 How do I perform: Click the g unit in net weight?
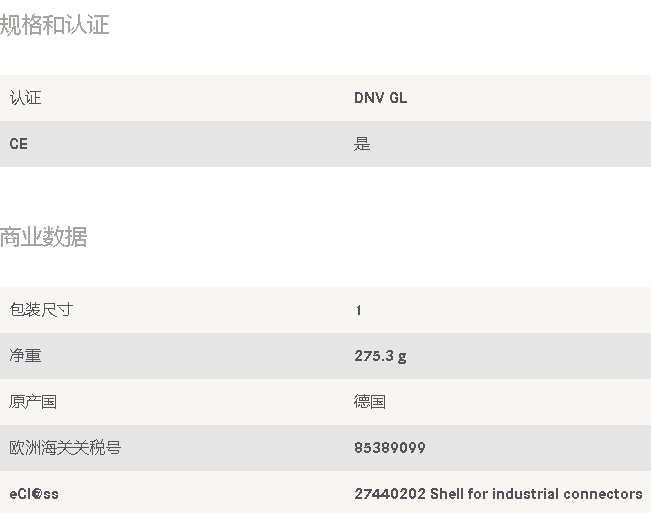tap(402, 357)
